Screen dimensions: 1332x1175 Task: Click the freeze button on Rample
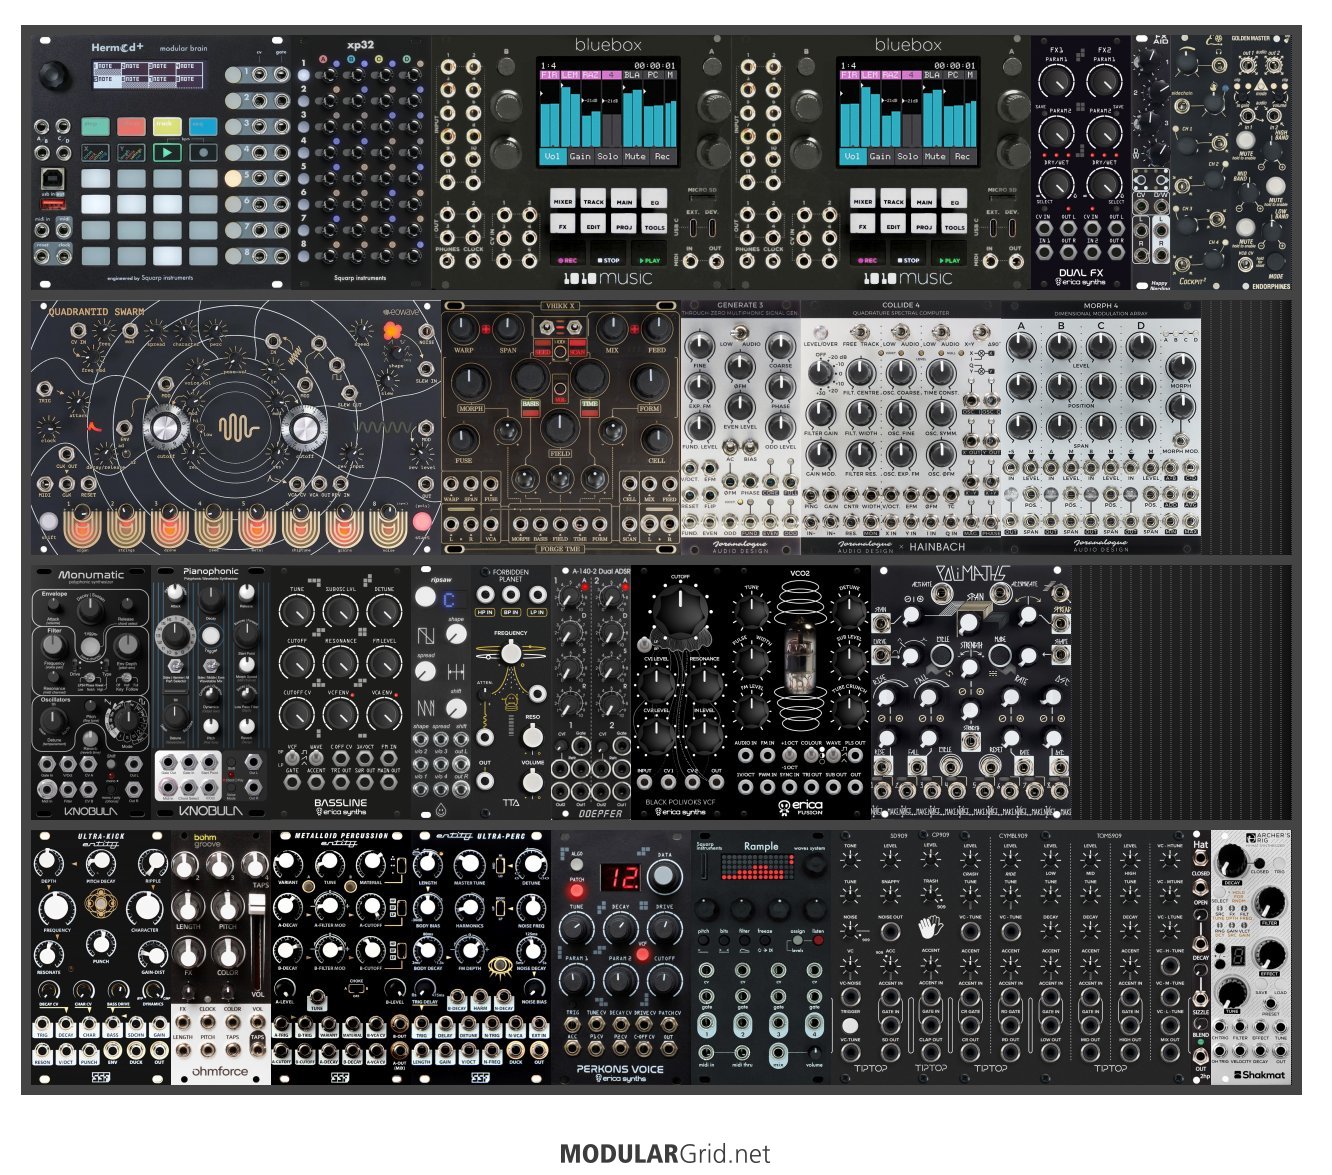point(765,939)
